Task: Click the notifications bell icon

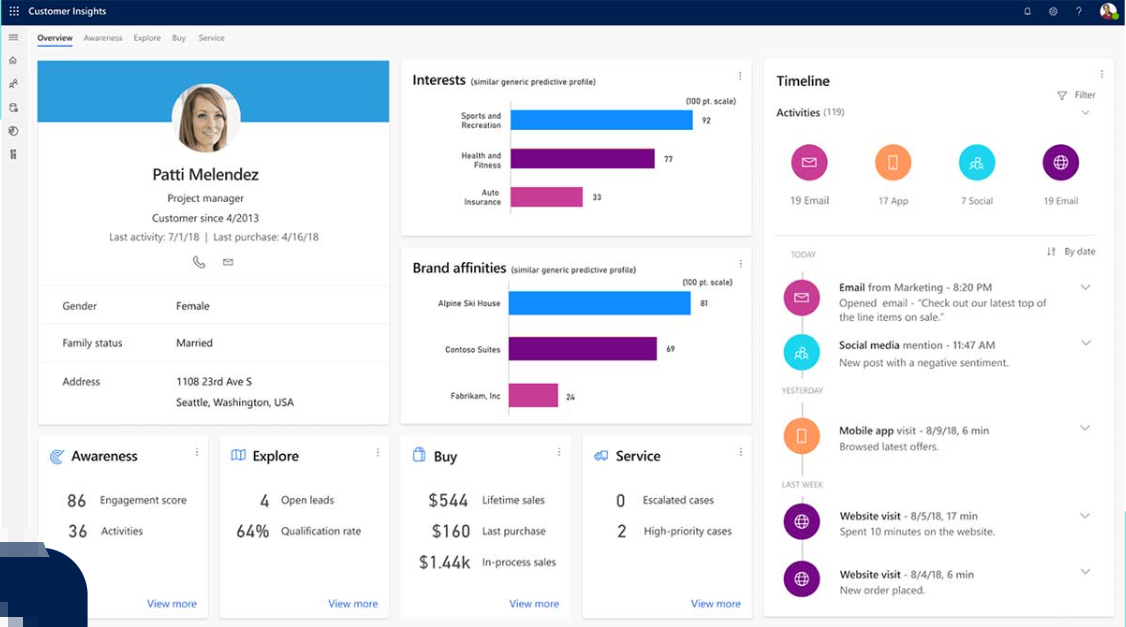Action: (1028, 11)
